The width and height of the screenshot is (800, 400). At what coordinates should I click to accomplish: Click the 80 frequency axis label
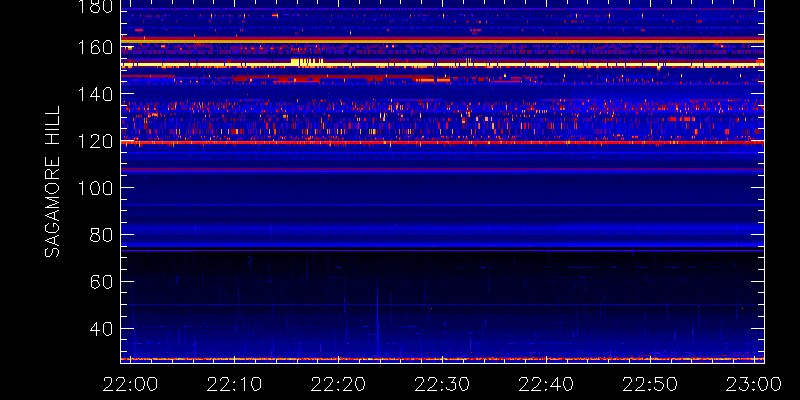coord(100,235)
